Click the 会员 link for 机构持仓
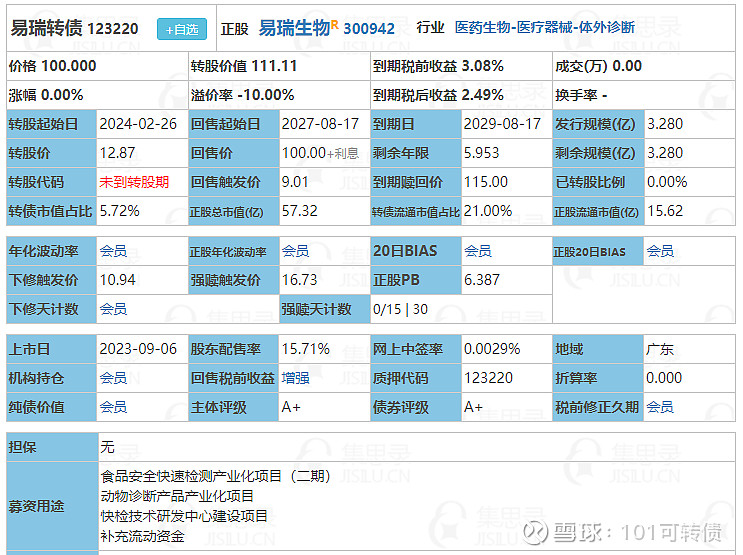The height and width of the screenshot is (555, 743). point(113,378)
